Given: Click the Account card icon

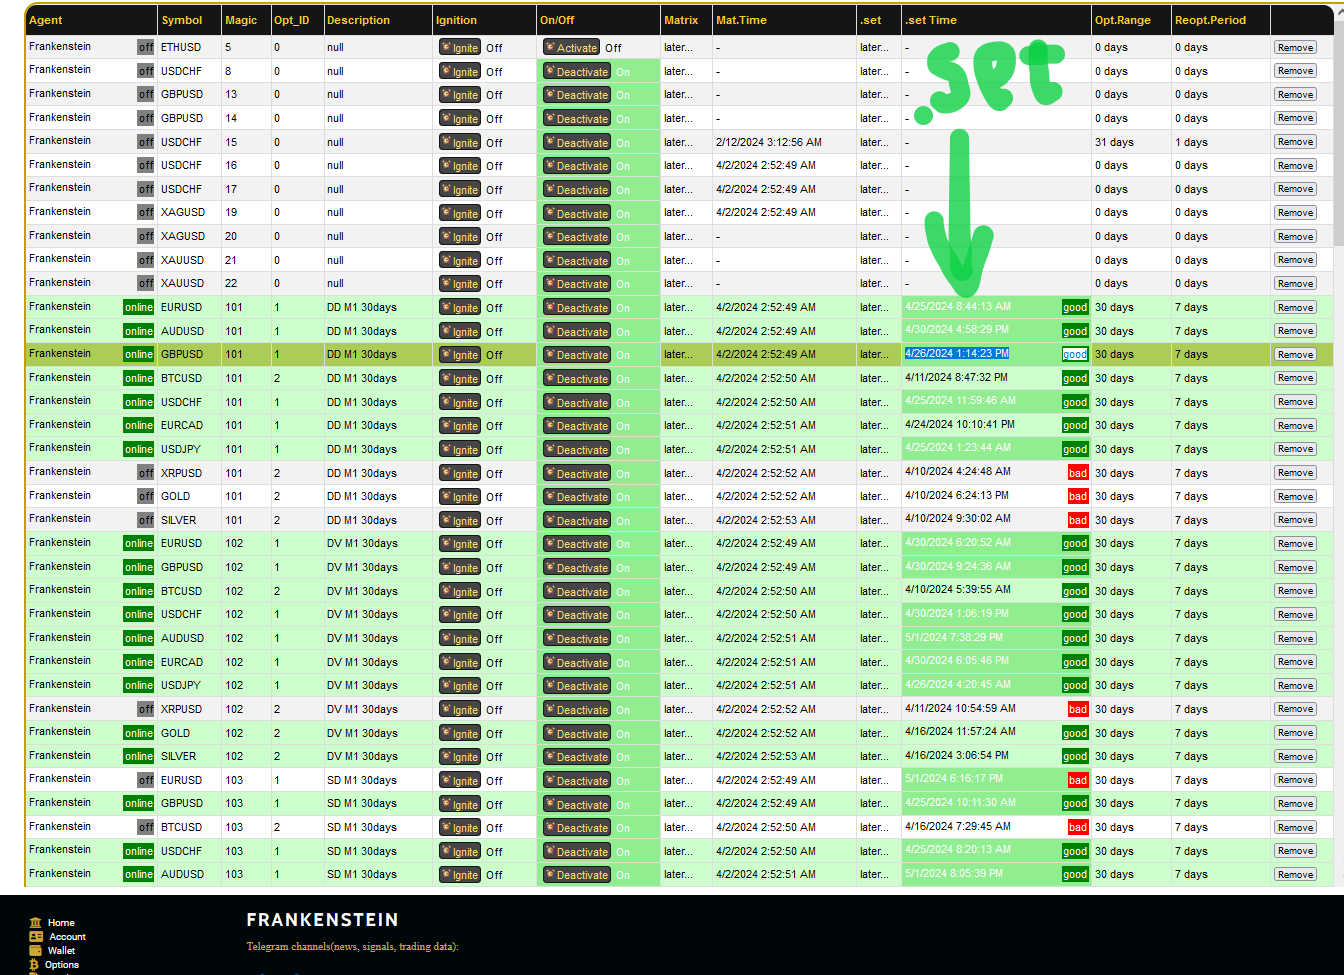Looking at the screenshot, I should coord(36,936).
